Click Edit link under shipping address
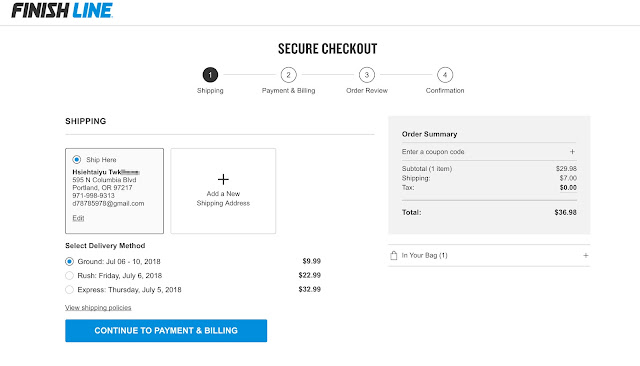The image size is (640, 366). tap(78, 218)
